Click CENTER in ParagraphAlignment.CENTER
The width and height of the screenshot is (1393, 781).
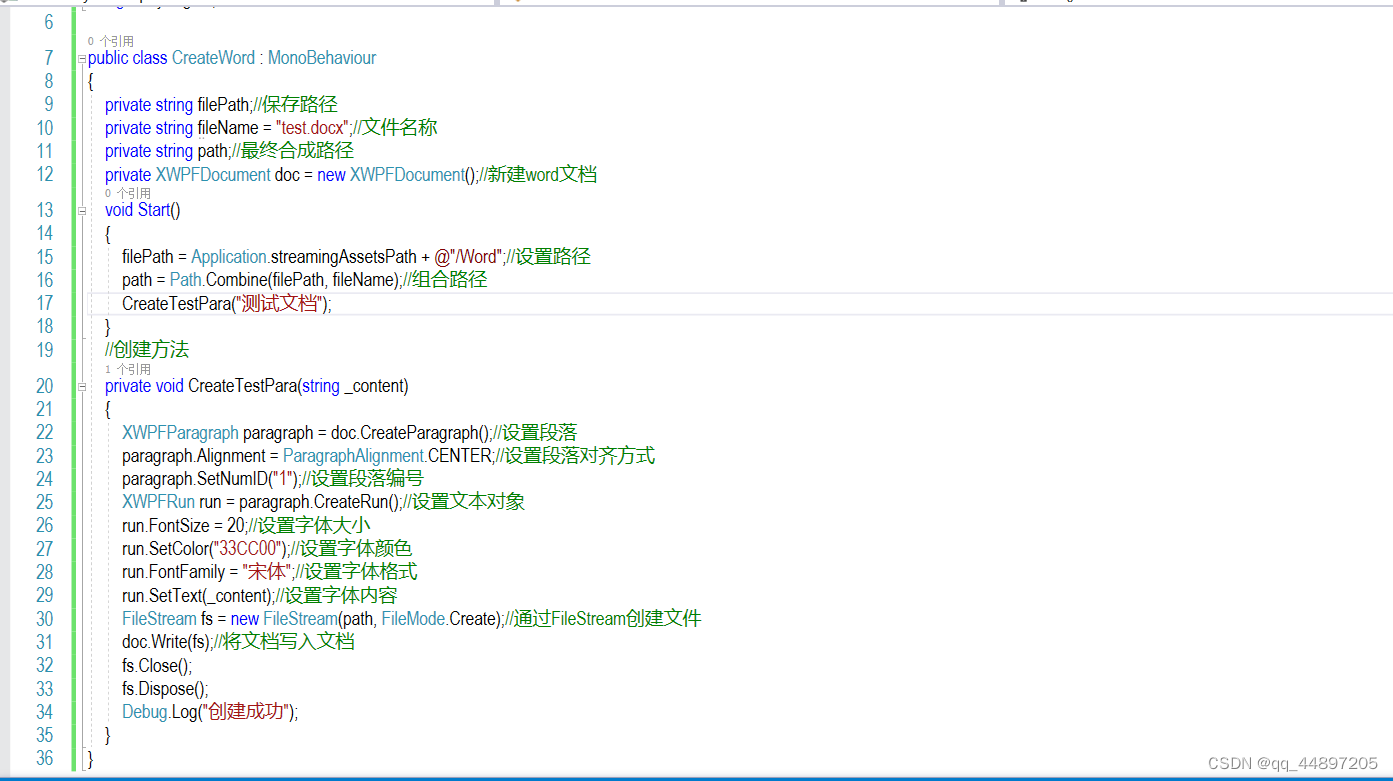pos(459,456)
